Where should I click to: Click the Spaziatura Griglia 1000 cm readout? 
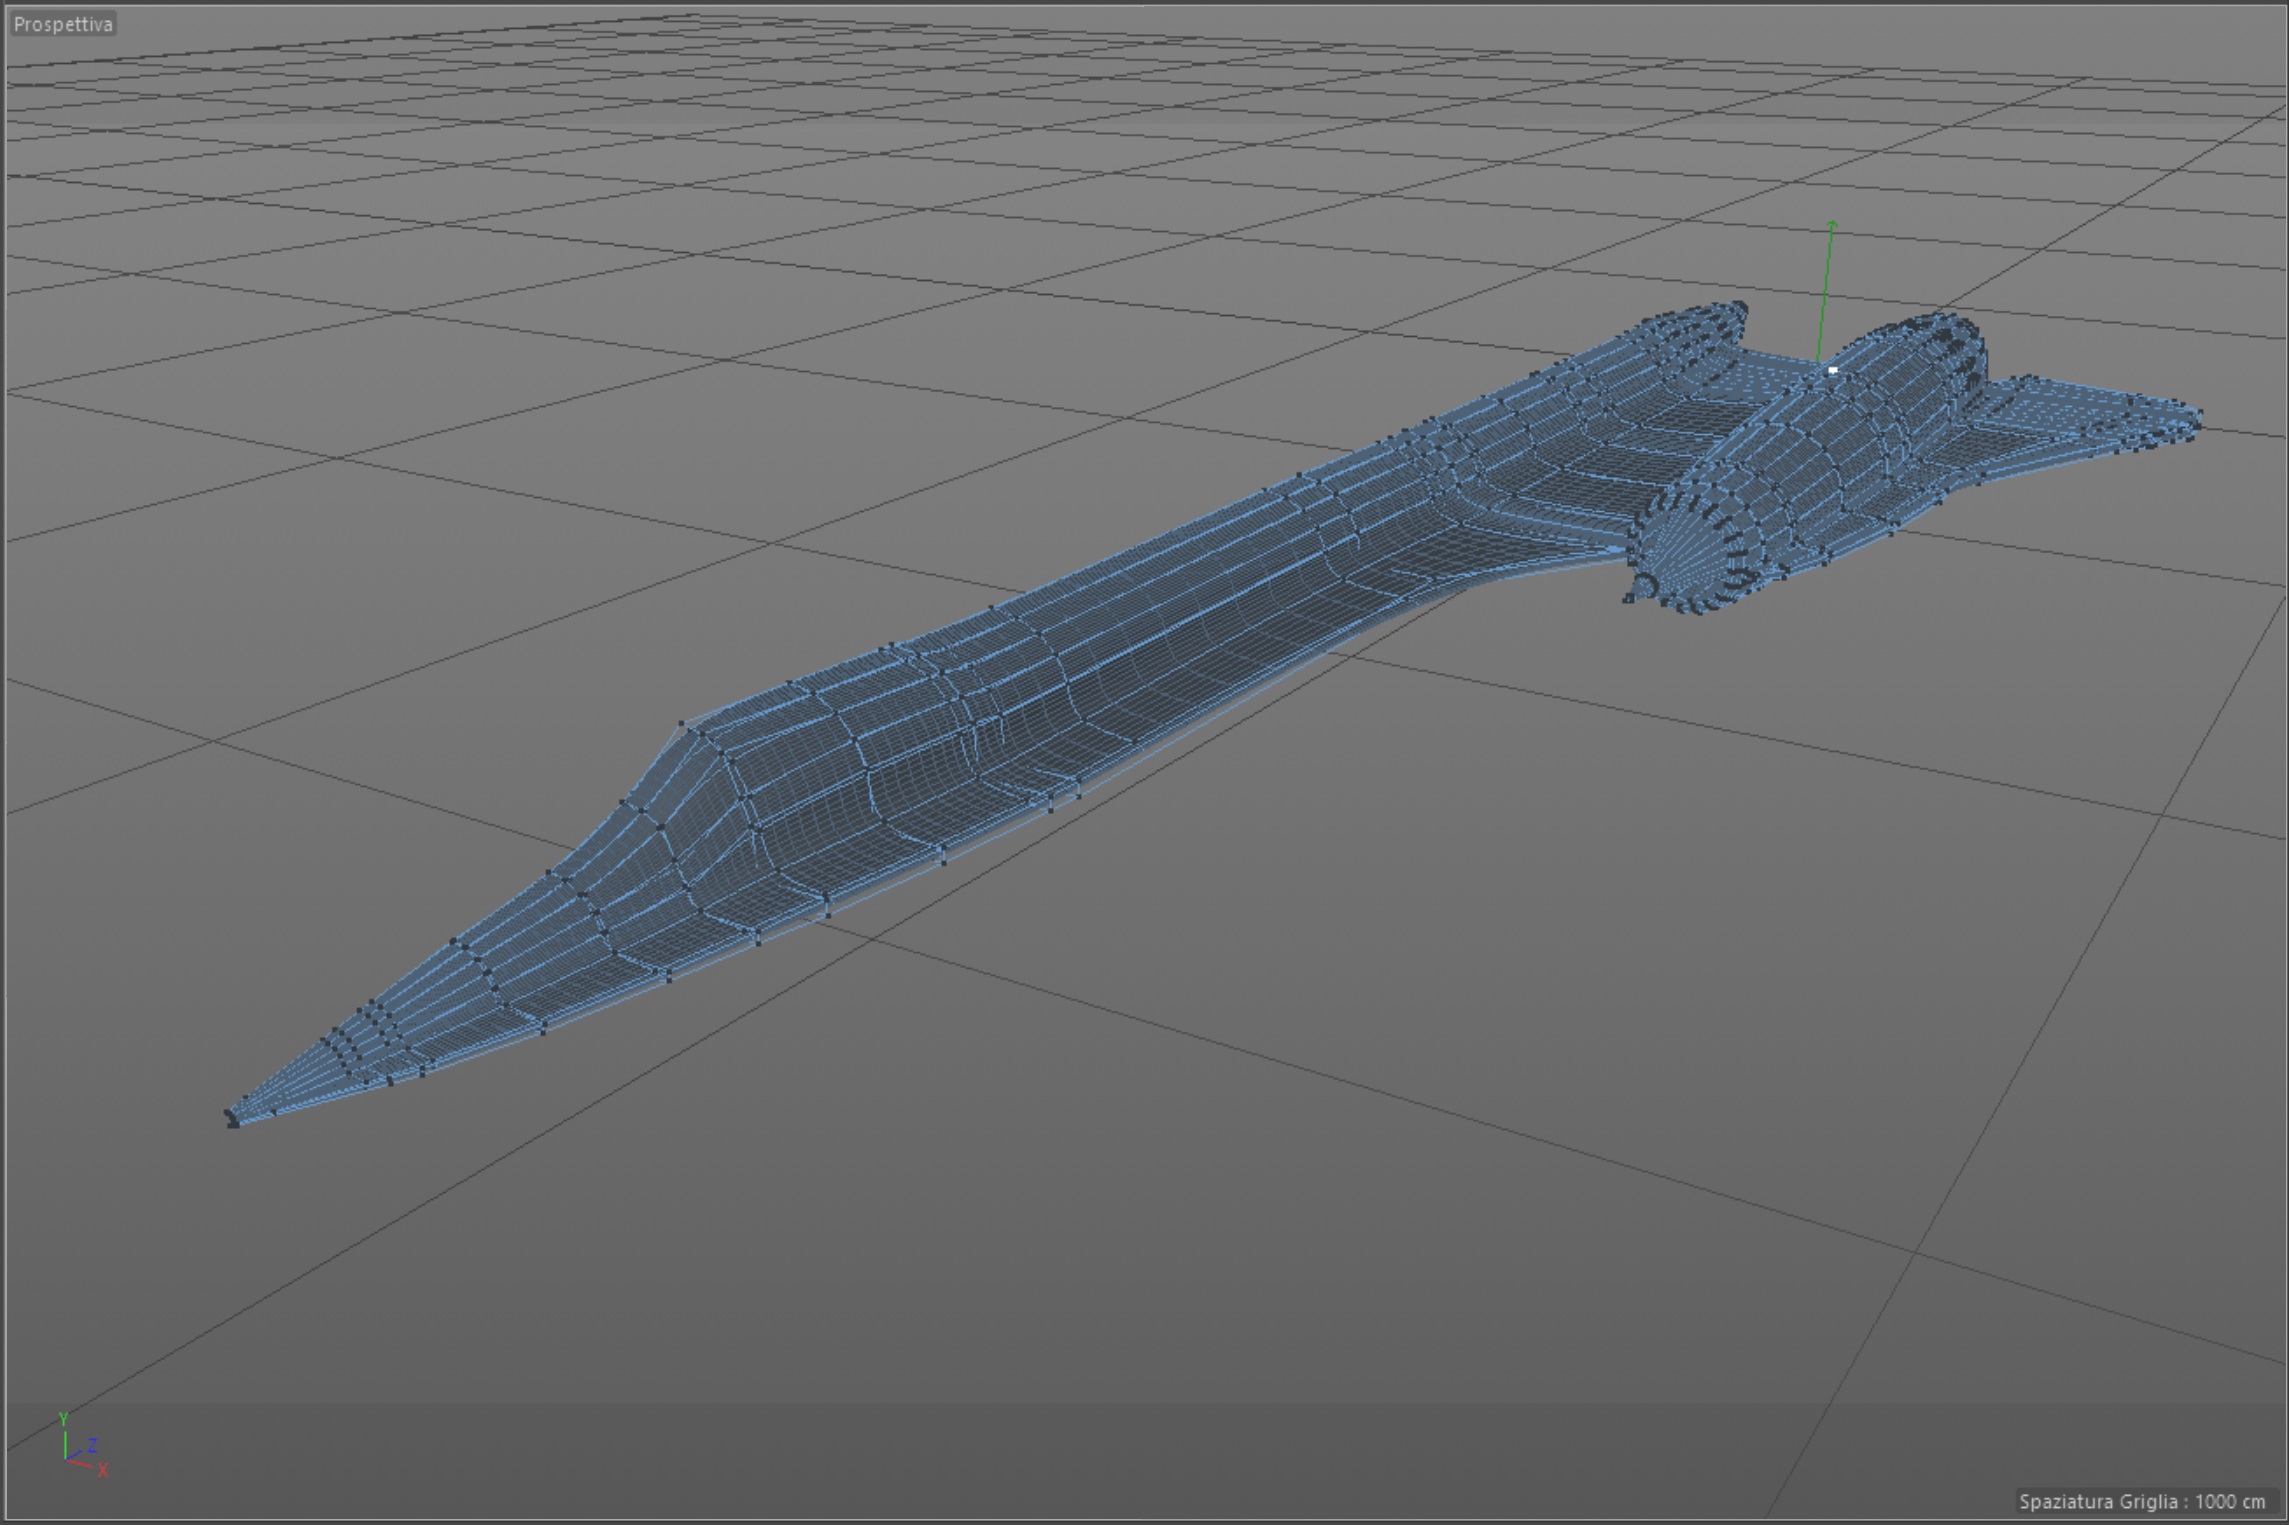[x=2141, y=1501]
